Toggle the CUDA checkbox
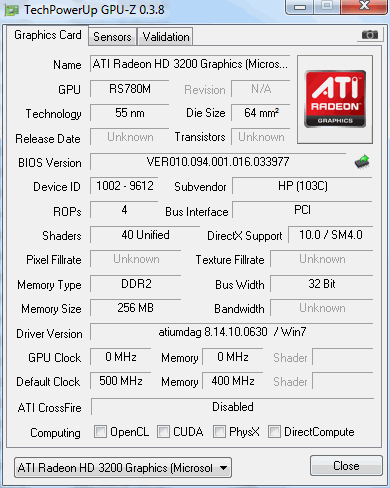390x488 pixels. [x=163, y=431]
